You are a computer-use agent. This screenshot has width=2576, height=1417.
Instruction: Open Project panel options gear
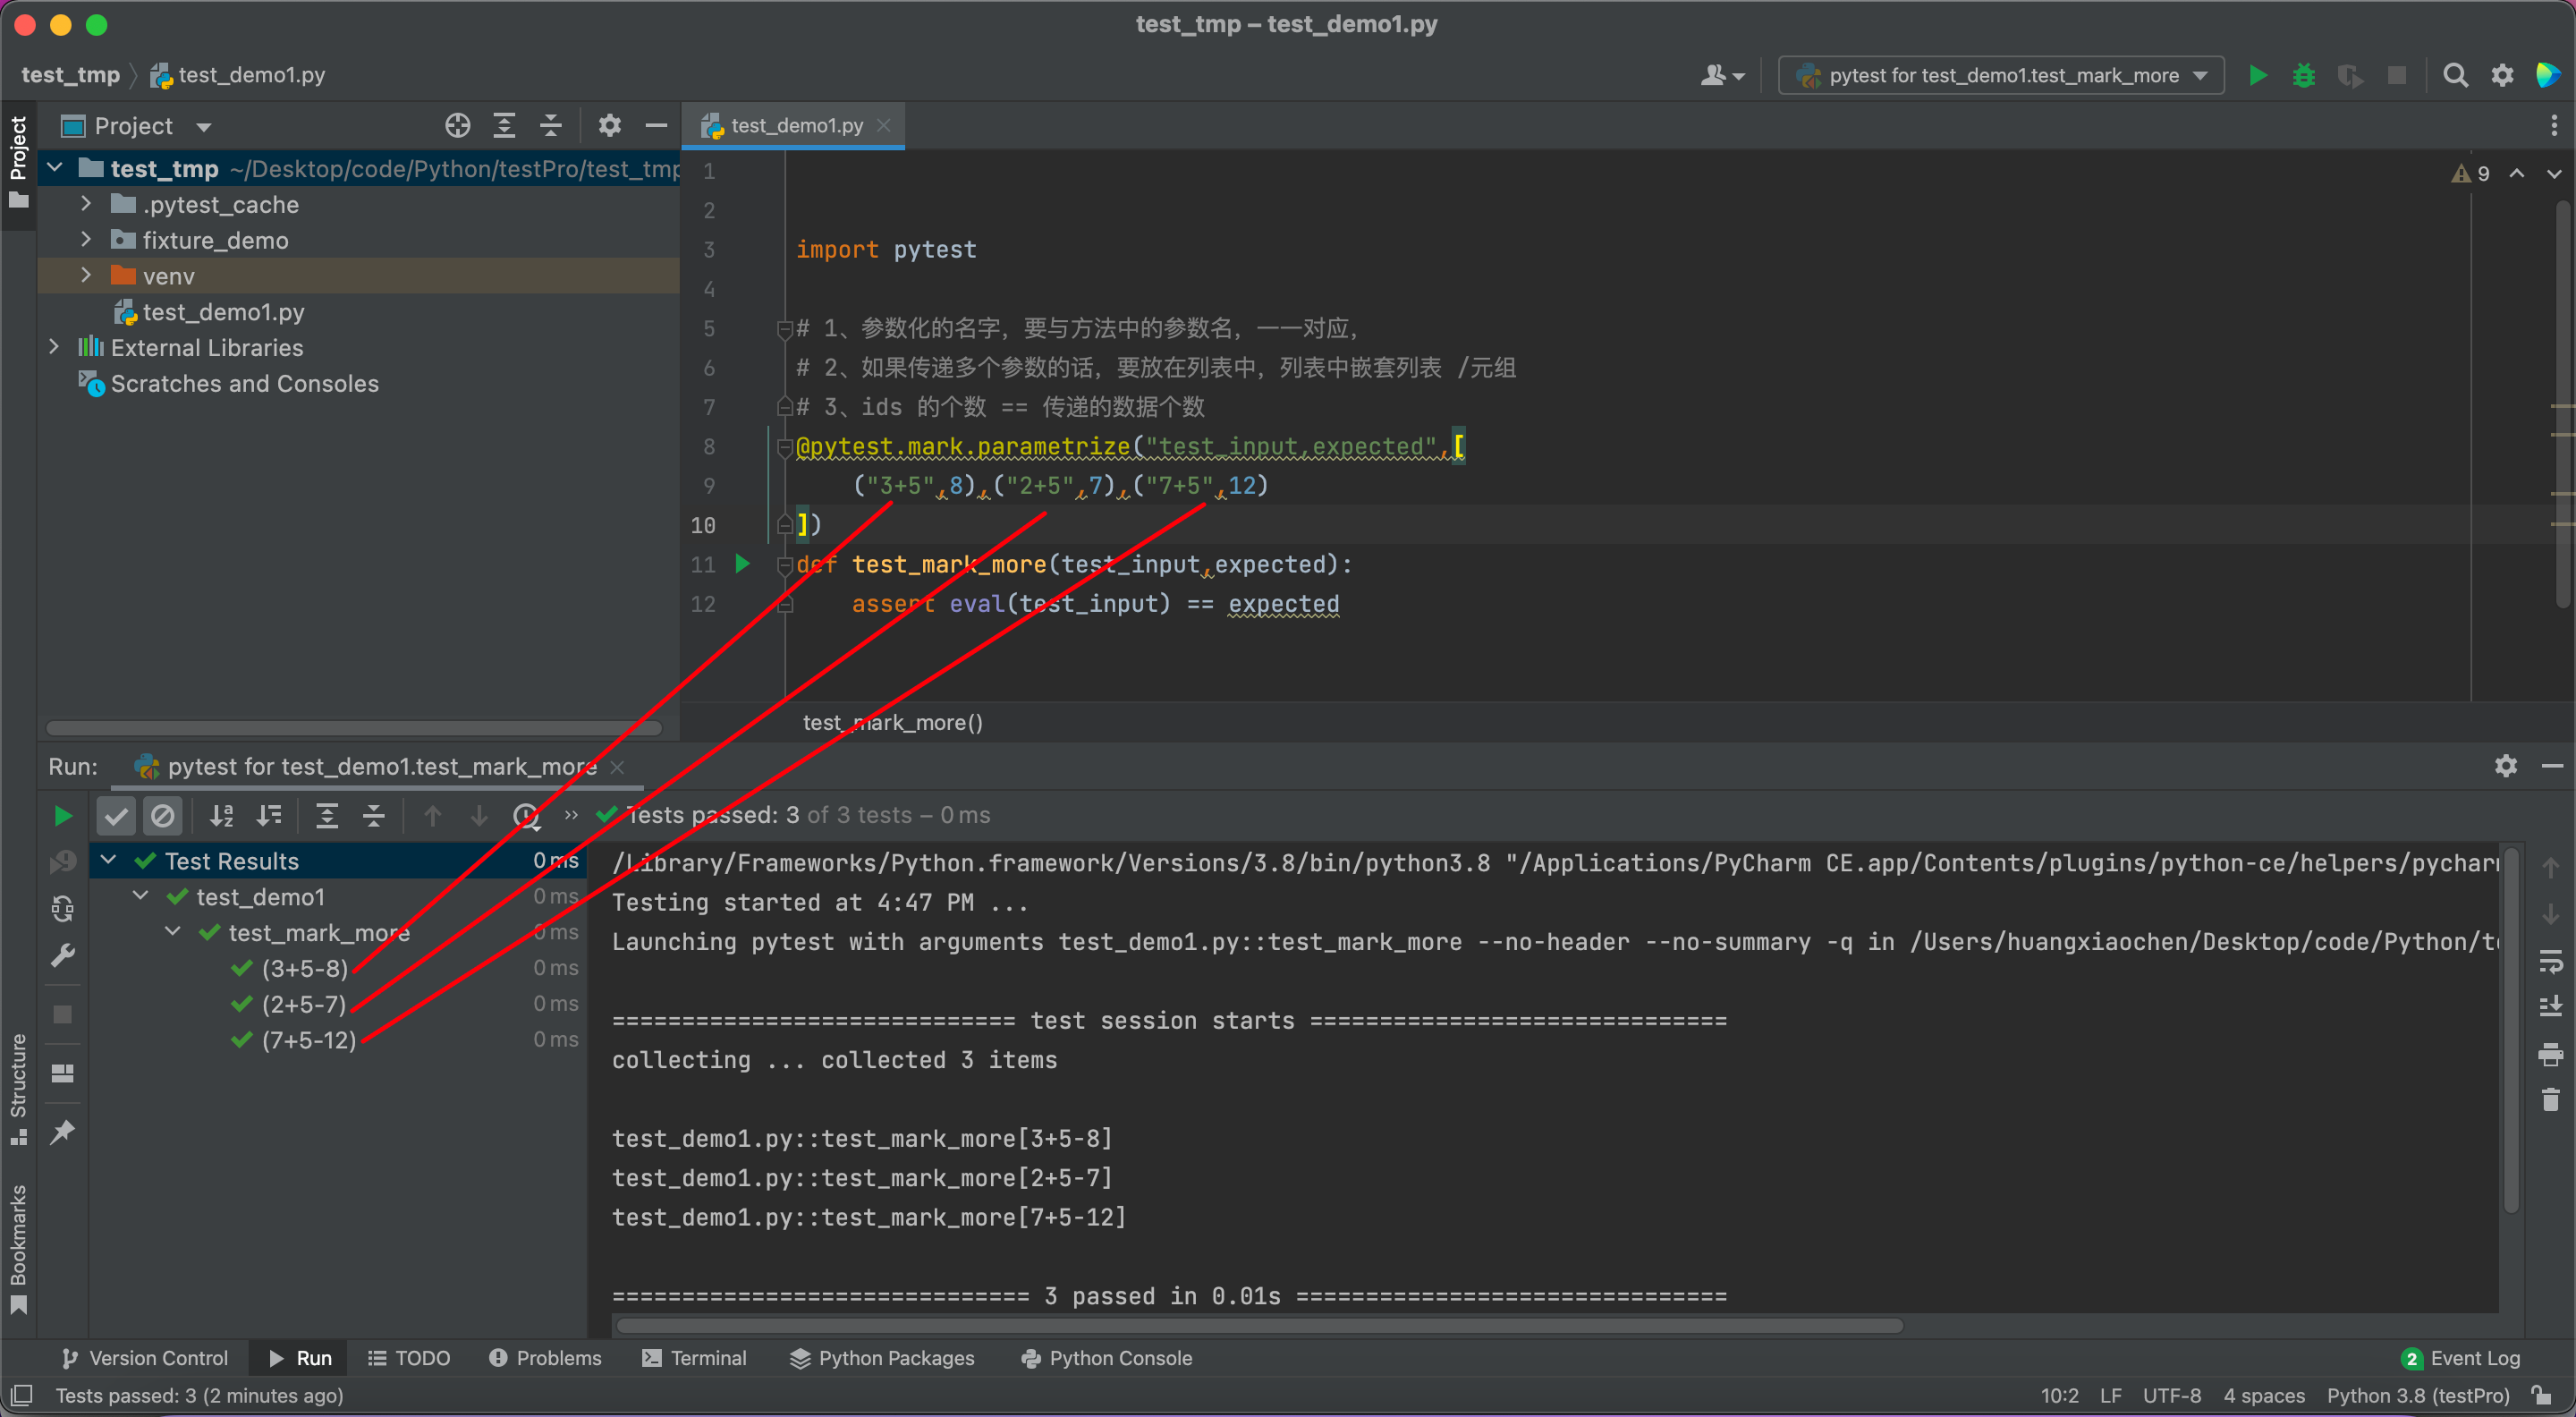point(609,126)
